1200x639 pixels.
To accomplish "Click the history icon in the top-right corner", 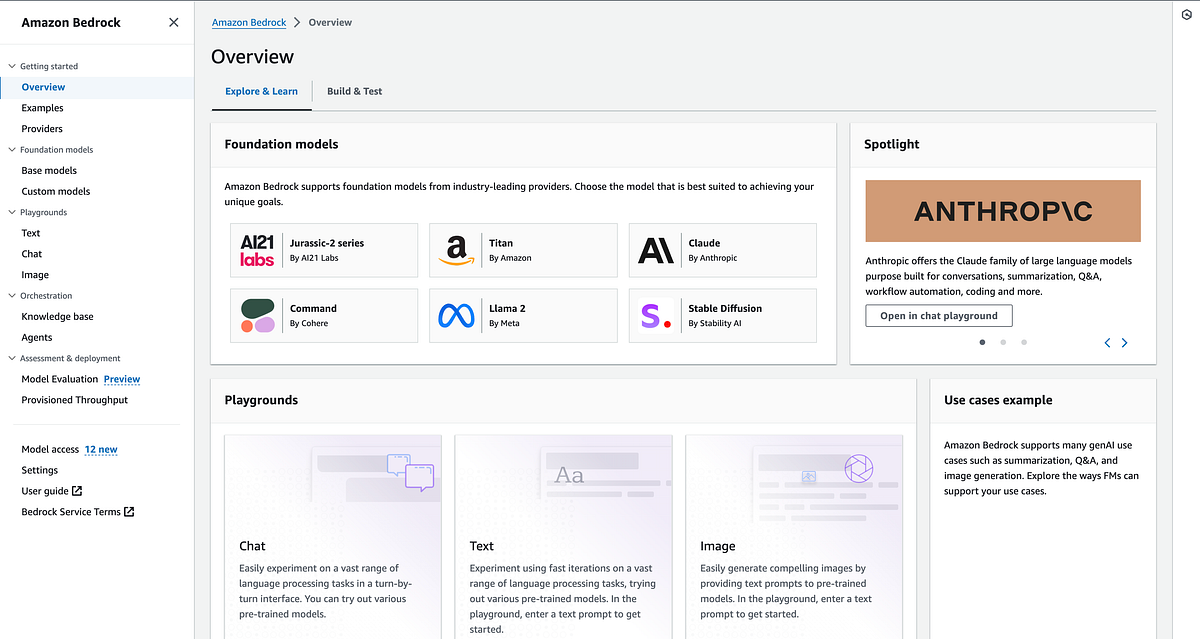I will (1186, 15).
